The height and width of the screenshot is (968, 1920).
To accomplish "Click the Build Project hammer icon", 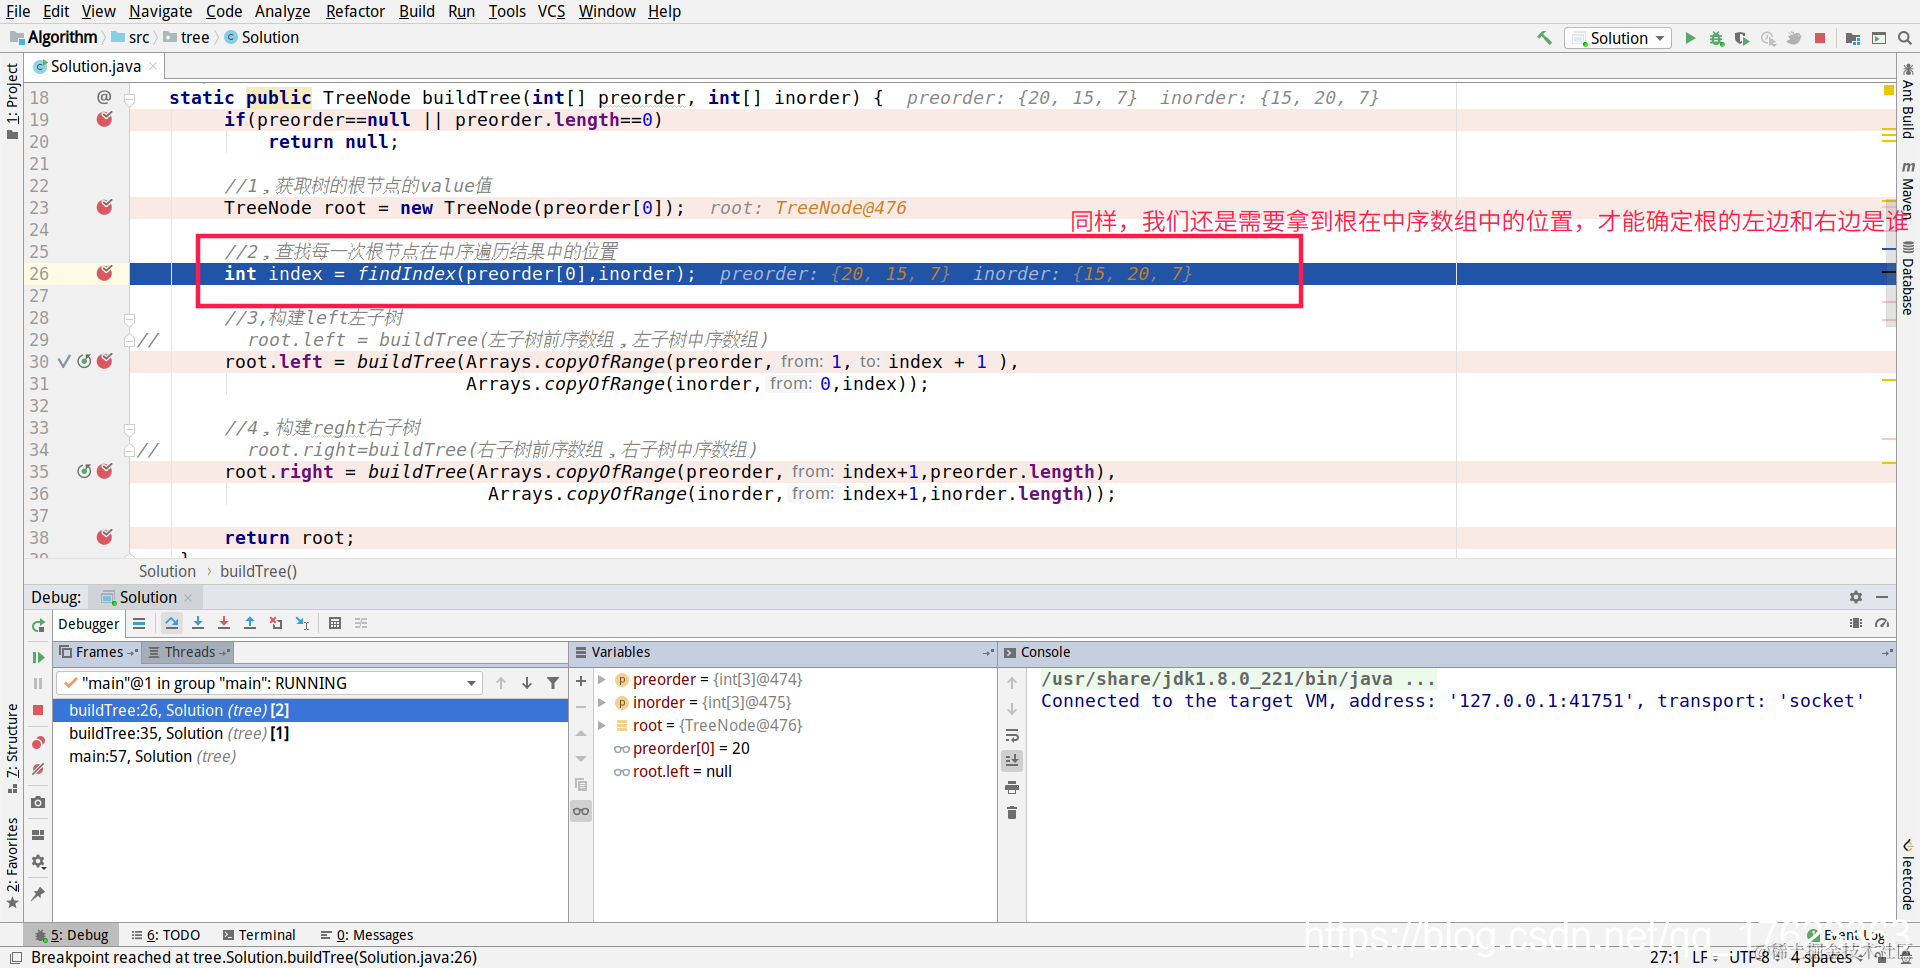I will click(x=1545, y=38).
